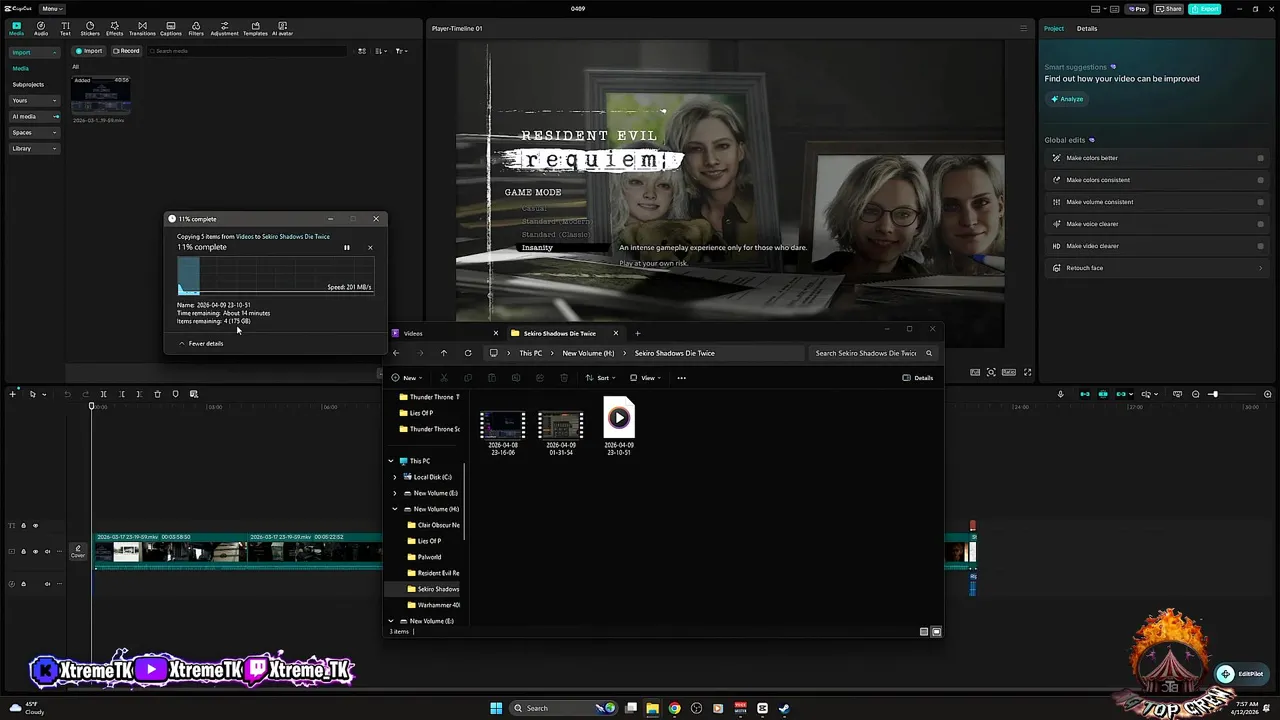Open the Templates panel
Image resolution: width=1280 pixels, height=720 pixels.
255,28
